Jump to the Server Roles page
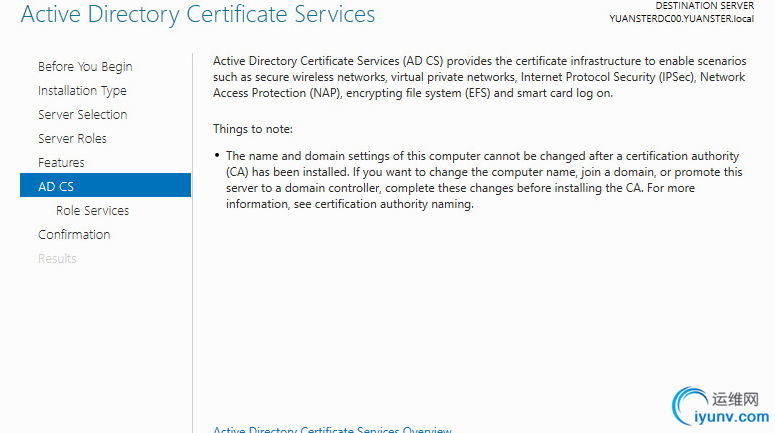 72,139
